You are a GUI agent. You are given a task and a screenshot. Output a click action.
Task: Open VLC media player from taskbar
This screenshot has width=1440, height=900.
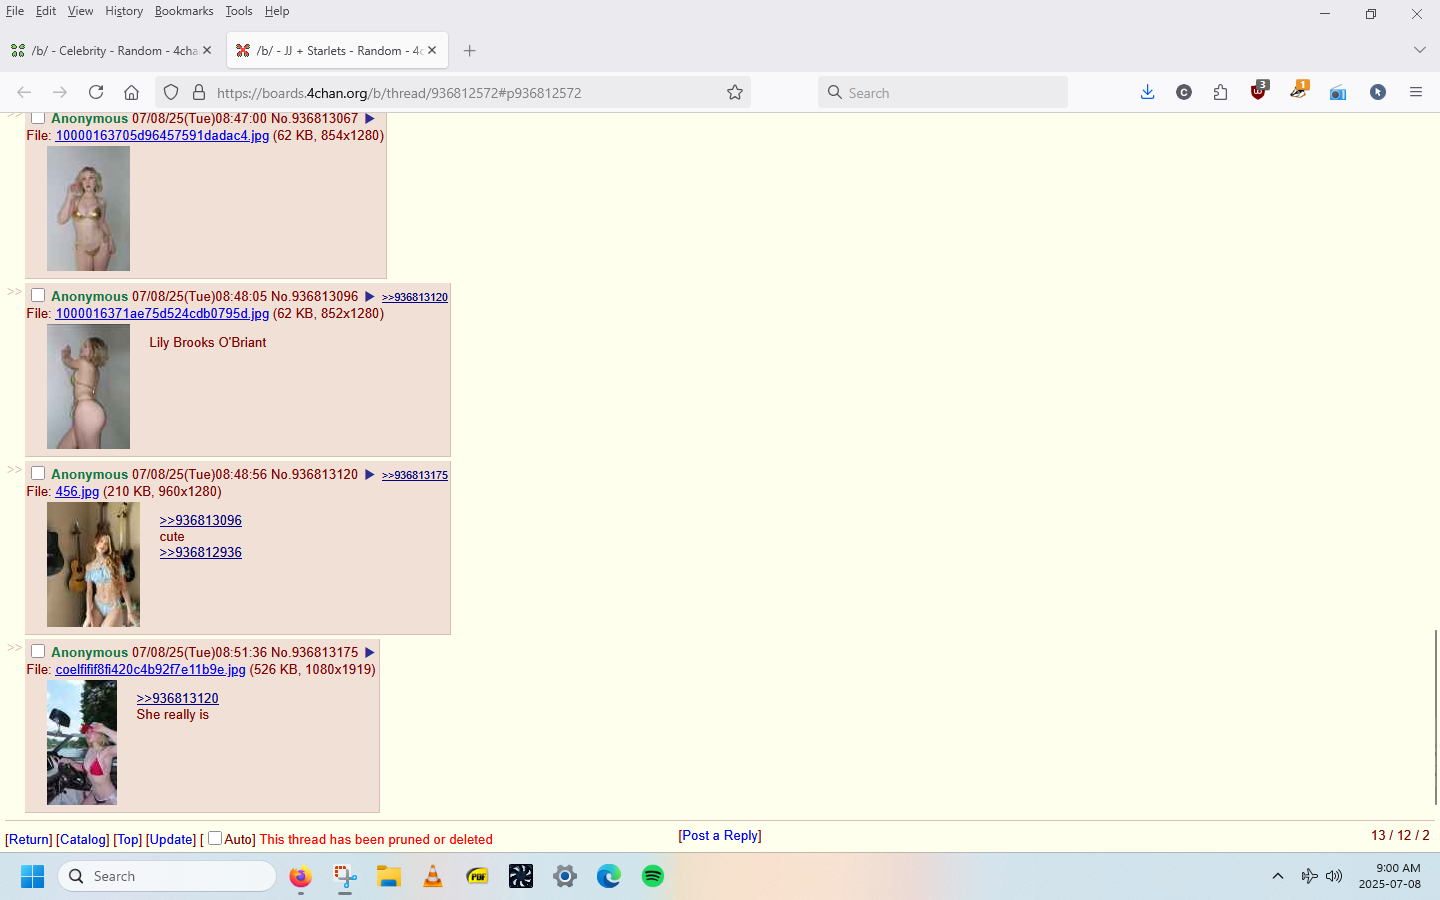click(433, 876)
